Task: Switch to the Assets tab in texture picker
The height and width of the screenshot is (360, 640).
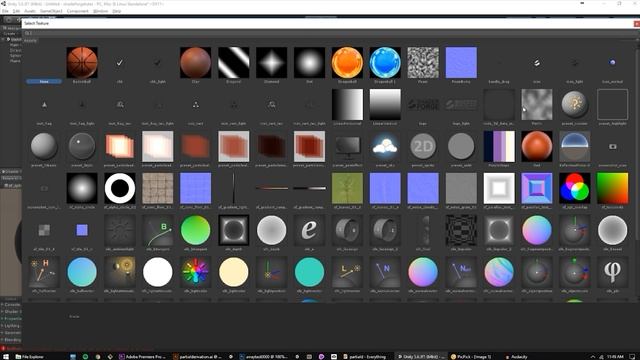Action: click(x=30, y=40)
